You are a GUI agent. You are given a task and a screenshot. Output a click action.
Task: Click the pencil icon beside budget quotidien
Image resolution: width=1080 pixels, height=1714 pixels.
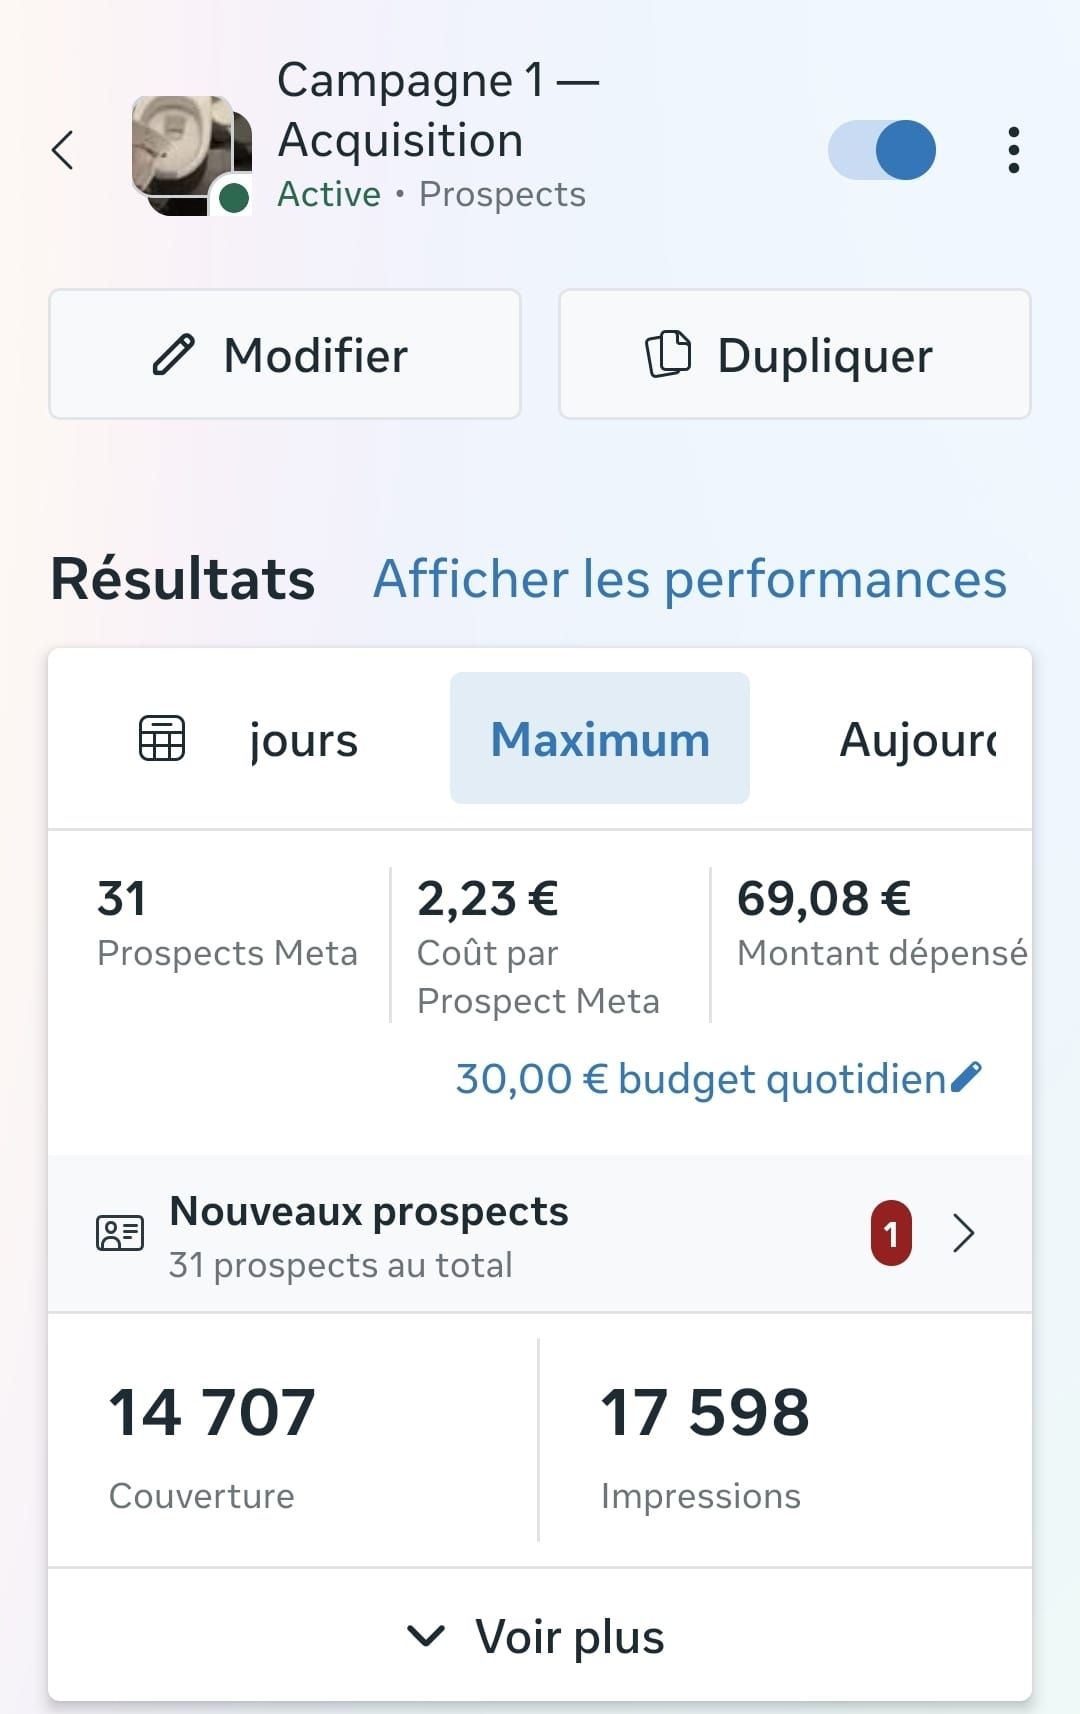pos(967,1078)
